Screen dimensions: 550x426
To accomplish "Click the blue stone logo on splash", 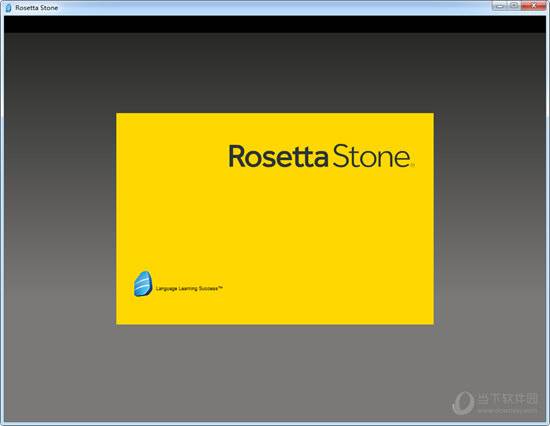I will tap(143, 284).
